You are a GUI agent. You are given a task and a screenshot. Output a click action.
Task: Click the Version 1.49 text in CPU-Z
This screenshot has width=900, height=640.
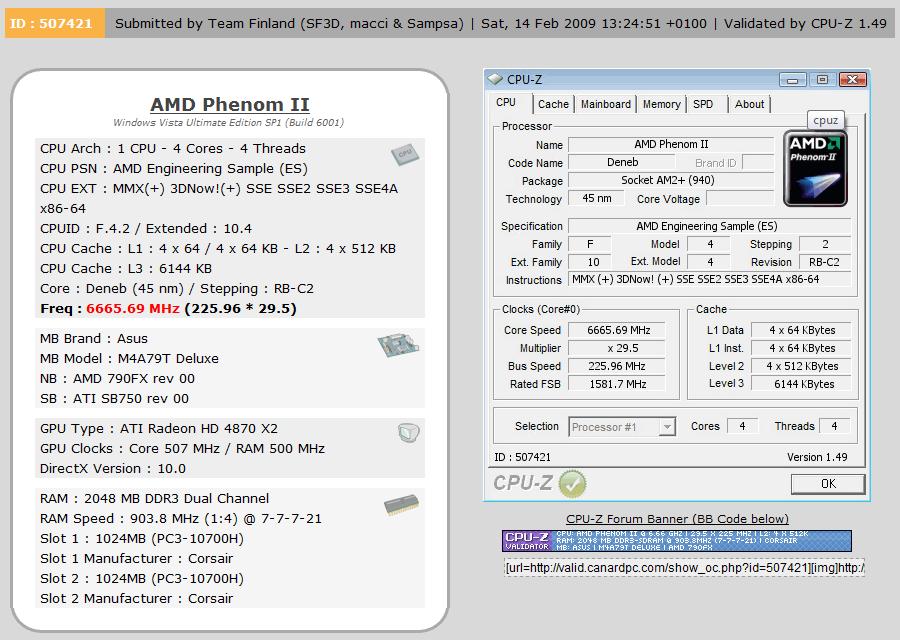[x=817, y=457]
